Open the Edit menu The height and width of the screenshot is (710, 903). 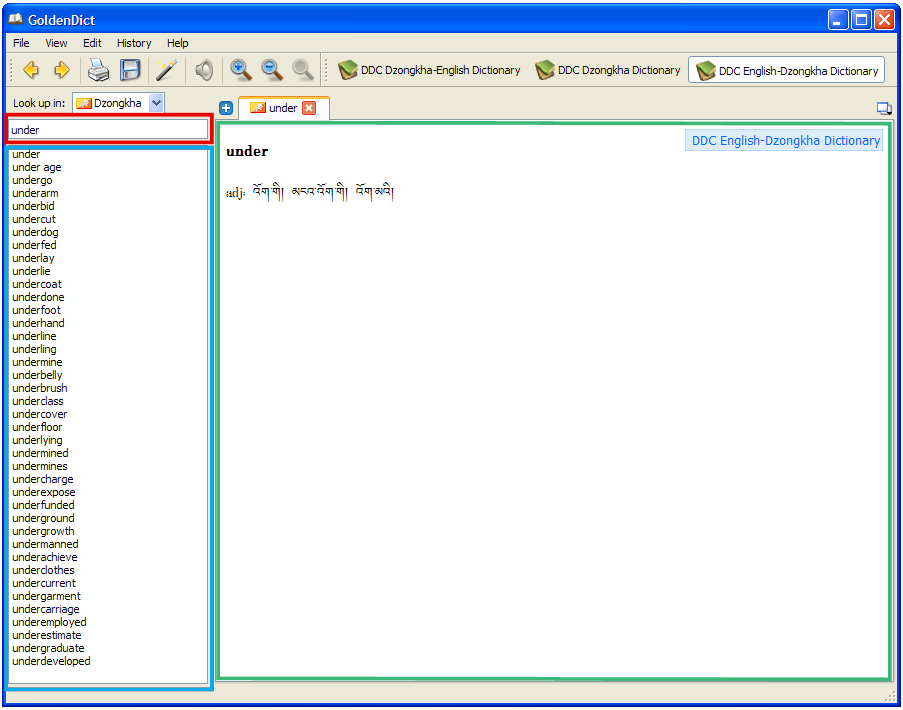click(92, 43)
